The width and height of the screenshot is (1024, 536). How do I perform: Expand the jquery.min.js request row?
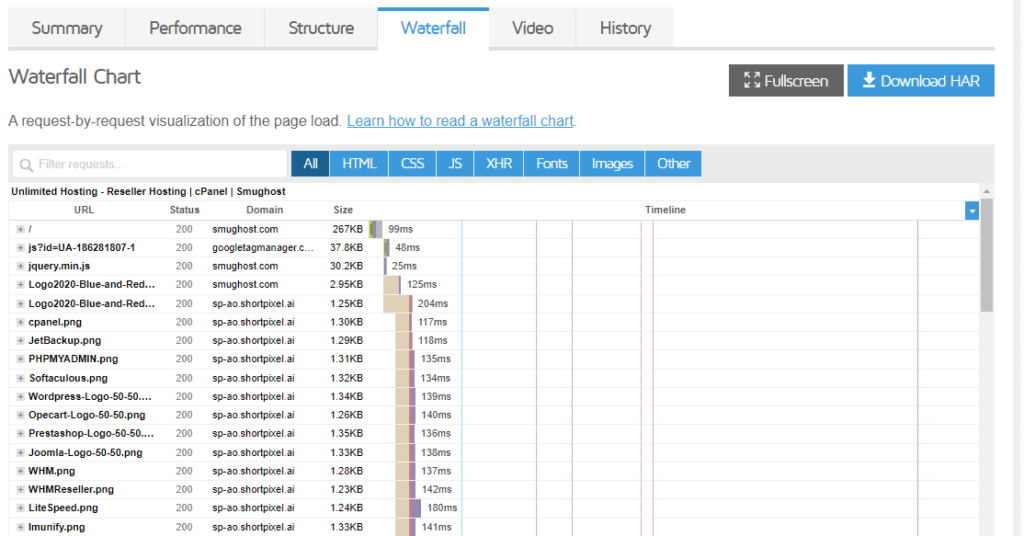point(20,266)
